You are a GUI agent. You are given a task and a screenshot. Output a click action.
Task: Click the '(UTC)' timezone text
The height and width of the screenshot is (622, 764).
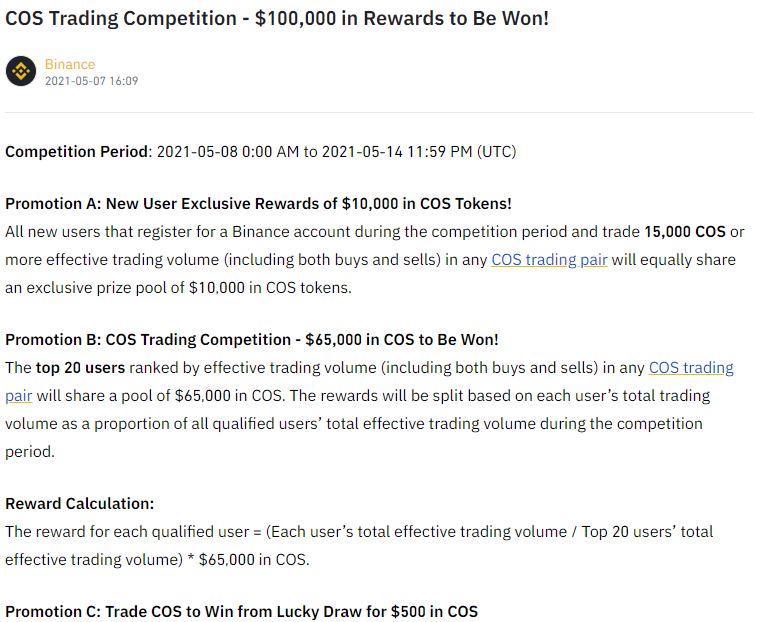496,152
